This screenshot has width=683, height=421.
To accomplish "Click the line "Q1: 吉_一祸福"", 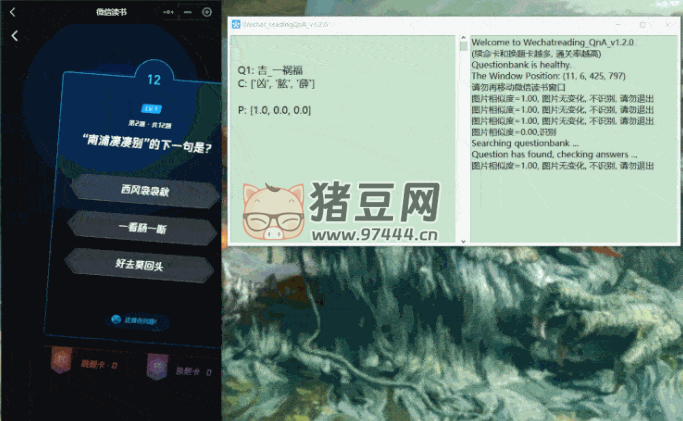I will click(270, 70).
